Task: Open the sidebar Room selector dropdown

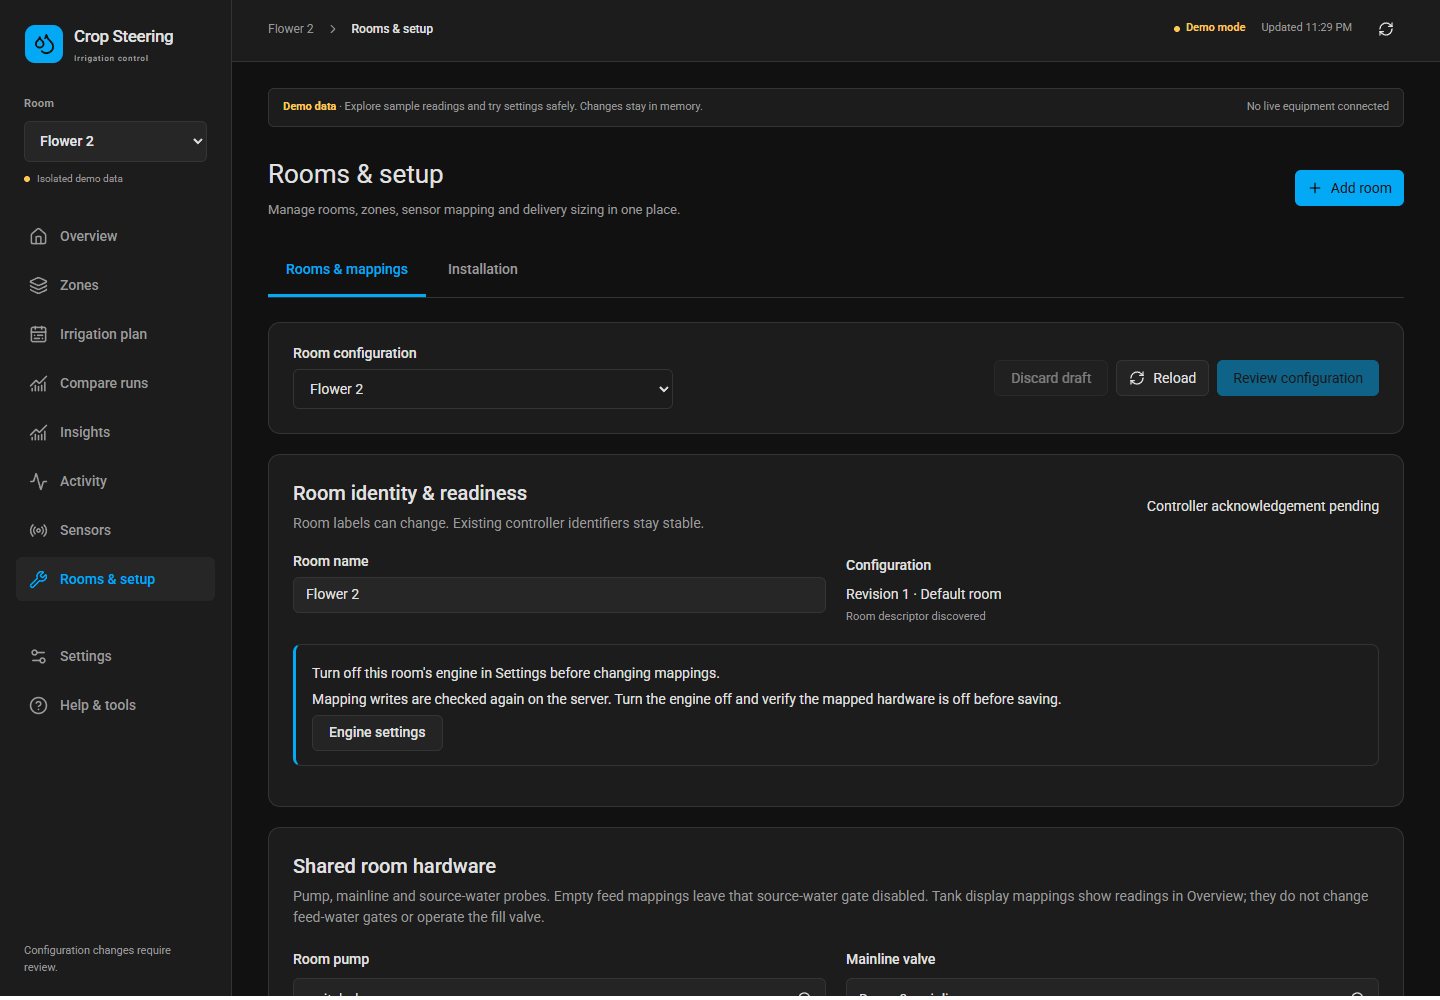Action: tap(115, 141)
